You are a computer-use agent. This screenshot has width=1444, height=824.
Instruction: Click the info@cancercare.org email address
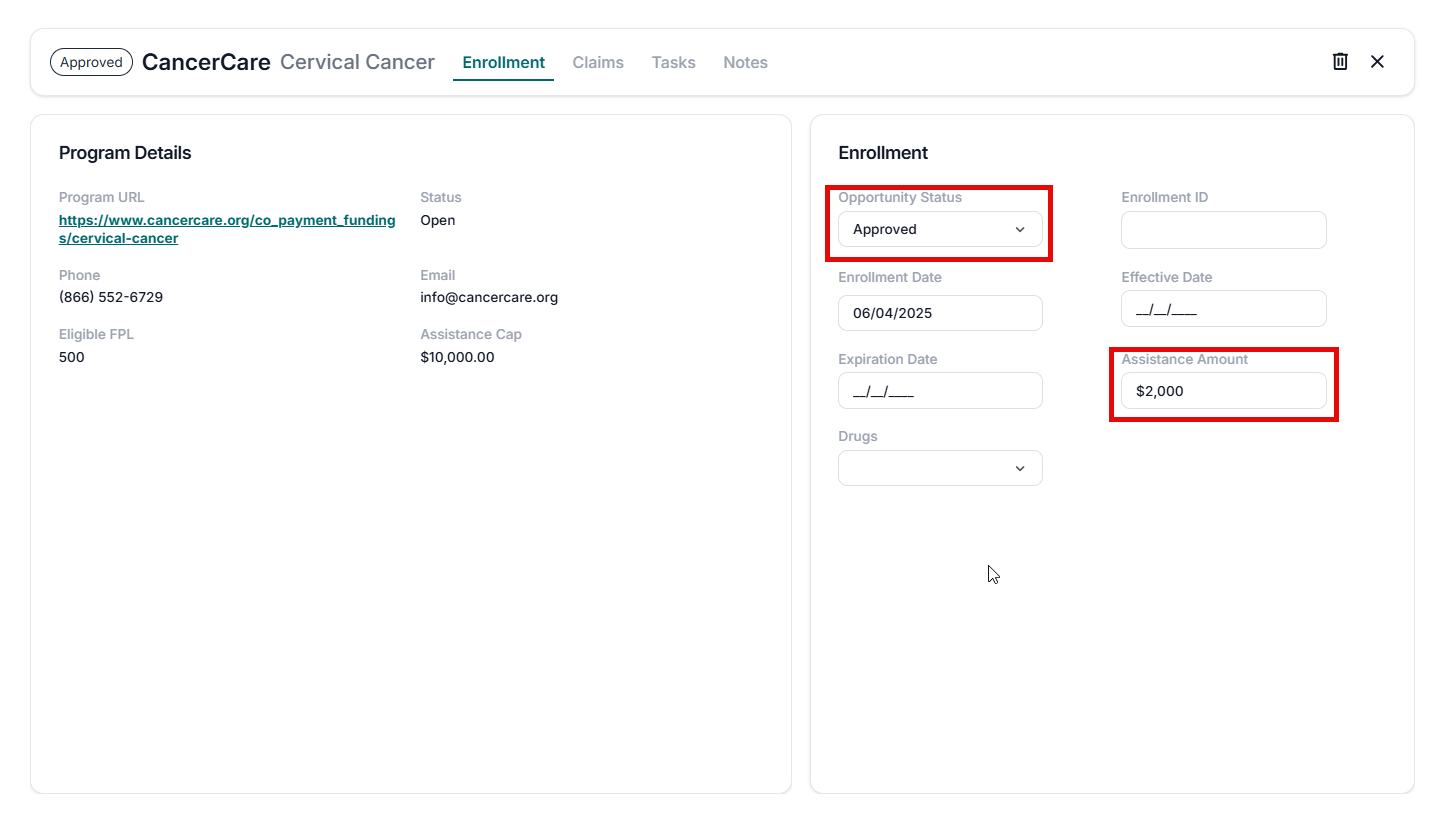point(489,297)
